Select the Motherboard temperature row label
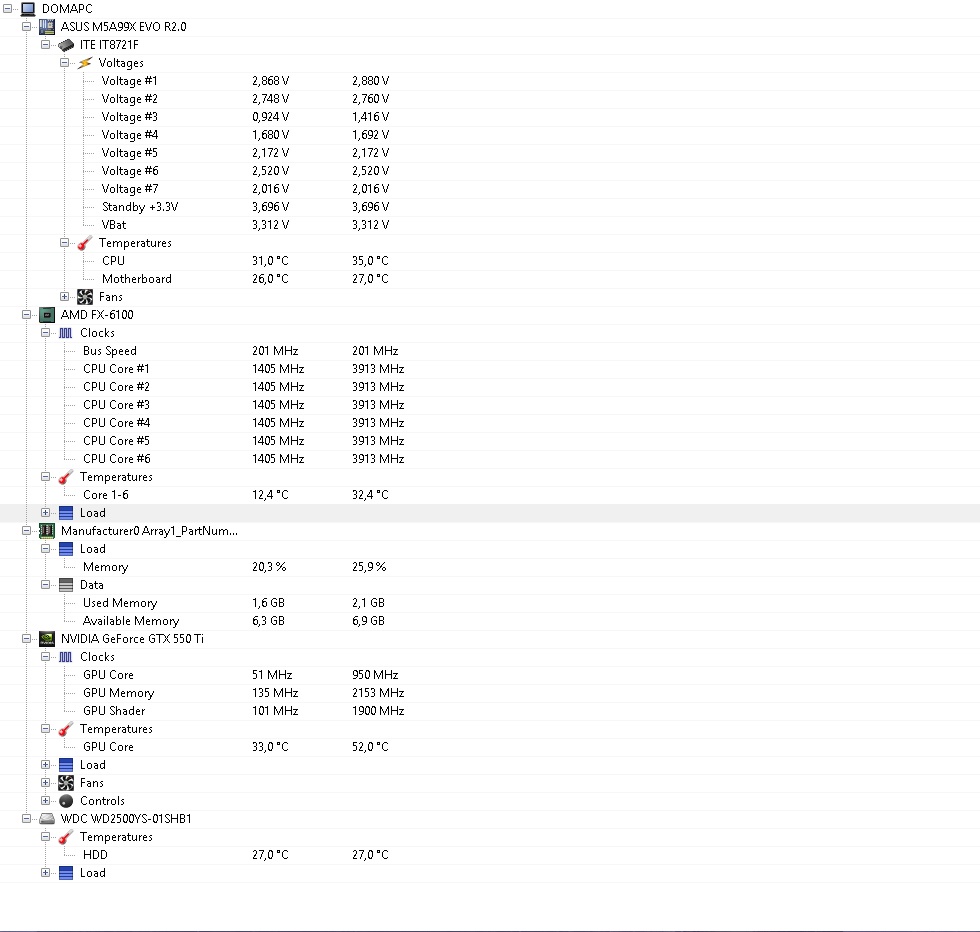 (x=137, y=279)
